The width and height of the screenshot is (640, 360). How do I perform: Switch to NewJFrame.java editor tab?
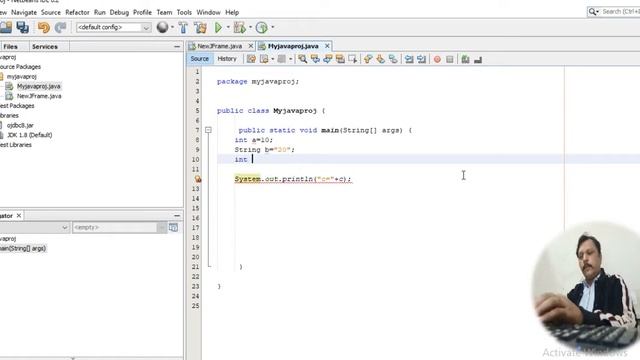pyautogui.click(x=220, y=46)
